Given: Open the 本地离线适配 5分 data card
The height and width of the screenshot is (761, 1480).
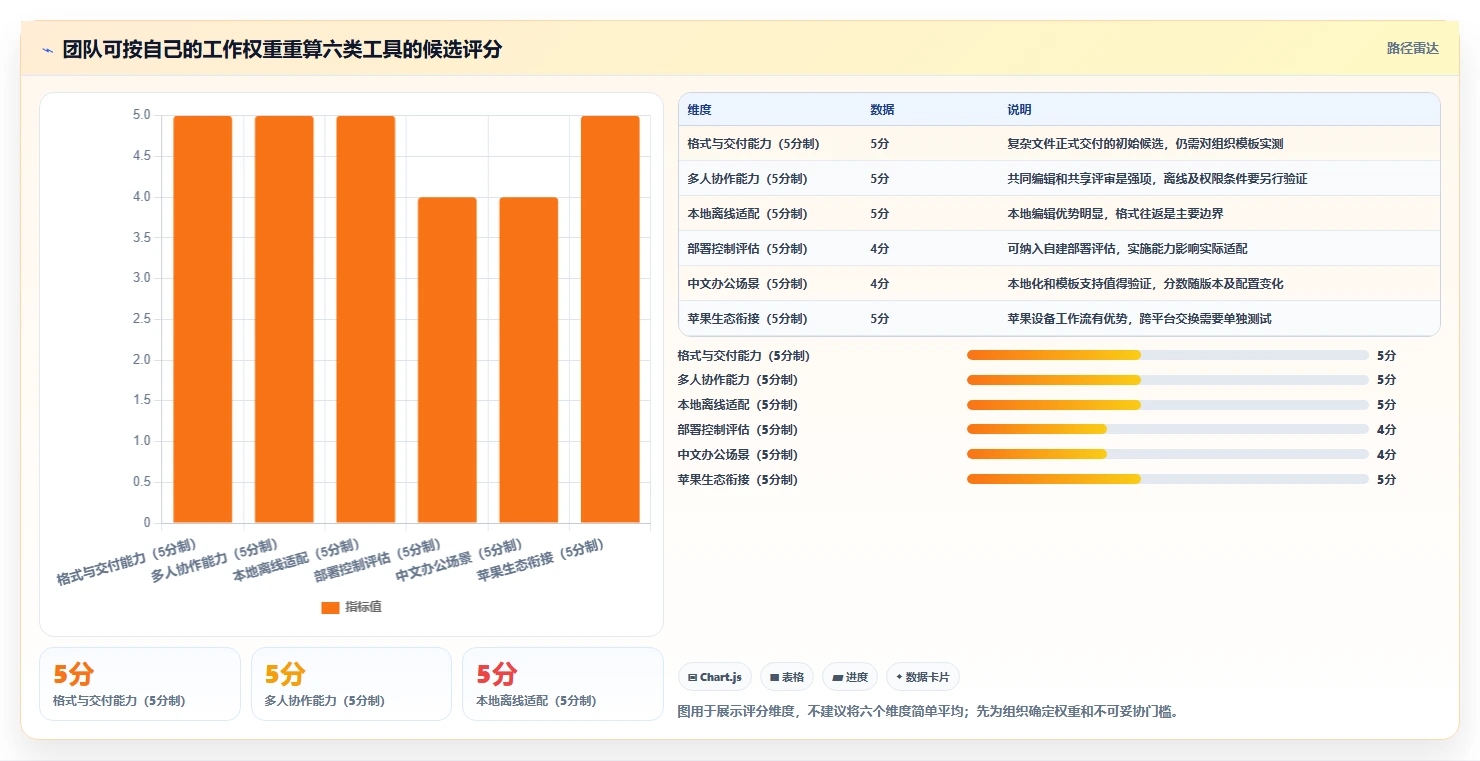Looking at the screenshot, I should [x=563, y=684].
